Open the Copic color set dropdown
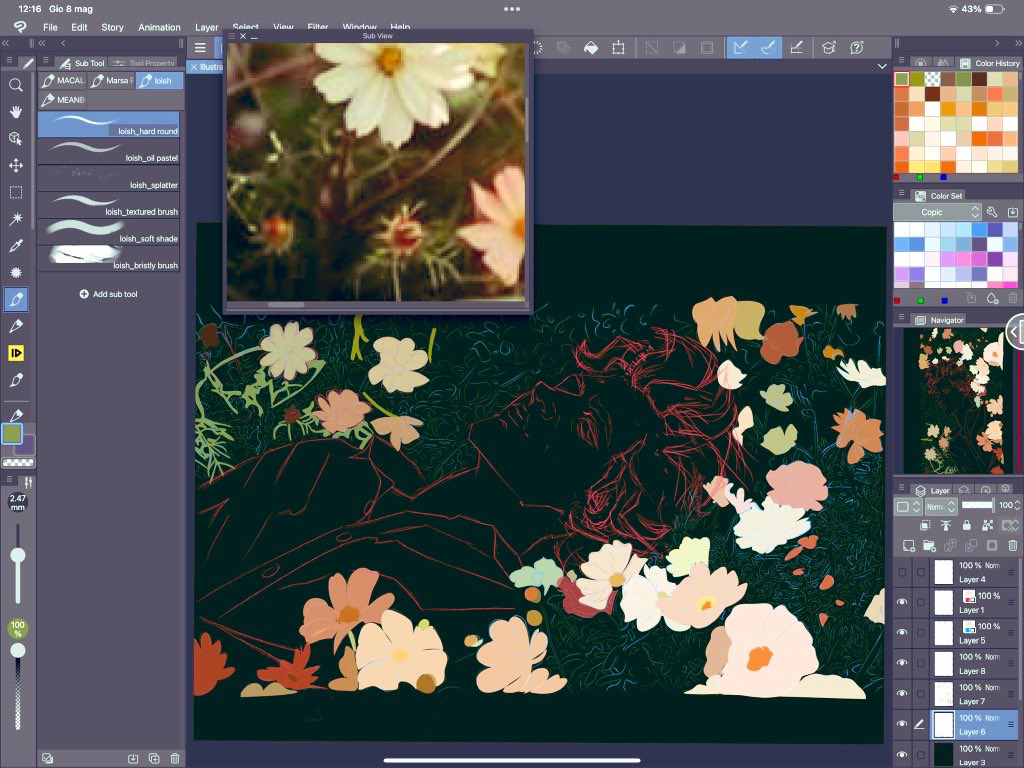Viewport: 1024px width, 768px height. [x=937, y=212]
